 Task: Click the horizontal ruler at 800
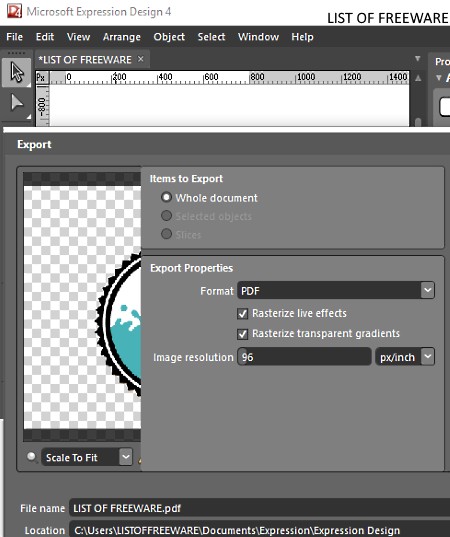pyautogui.click(x=257, y=77)
